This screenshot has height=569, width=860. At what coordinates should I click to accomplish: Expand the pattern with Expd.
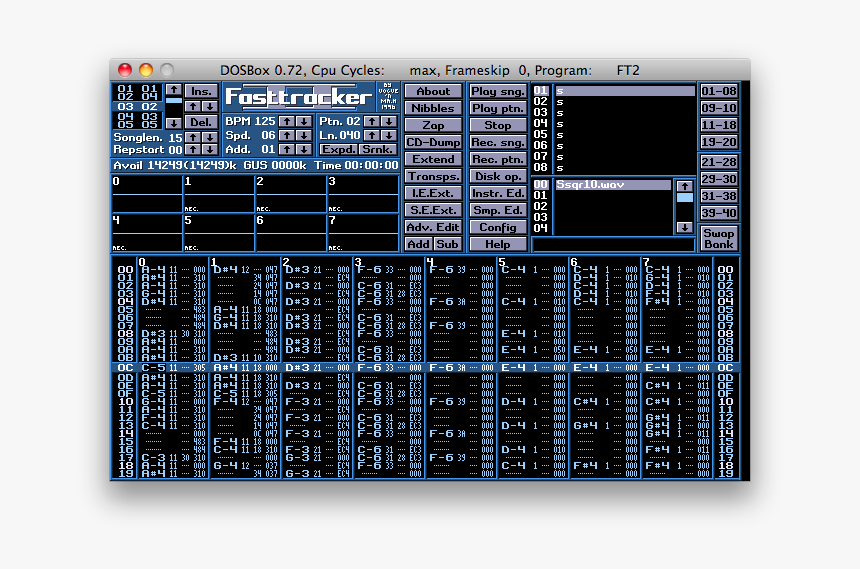pyautogui.click(x=338, y=149)
